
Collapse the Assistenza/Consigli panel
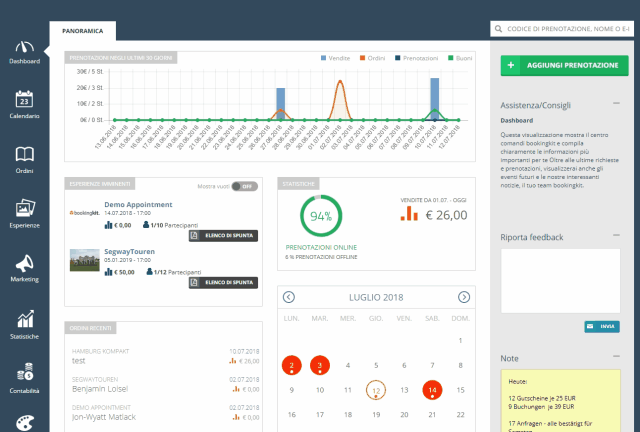[x=616, y=103]
